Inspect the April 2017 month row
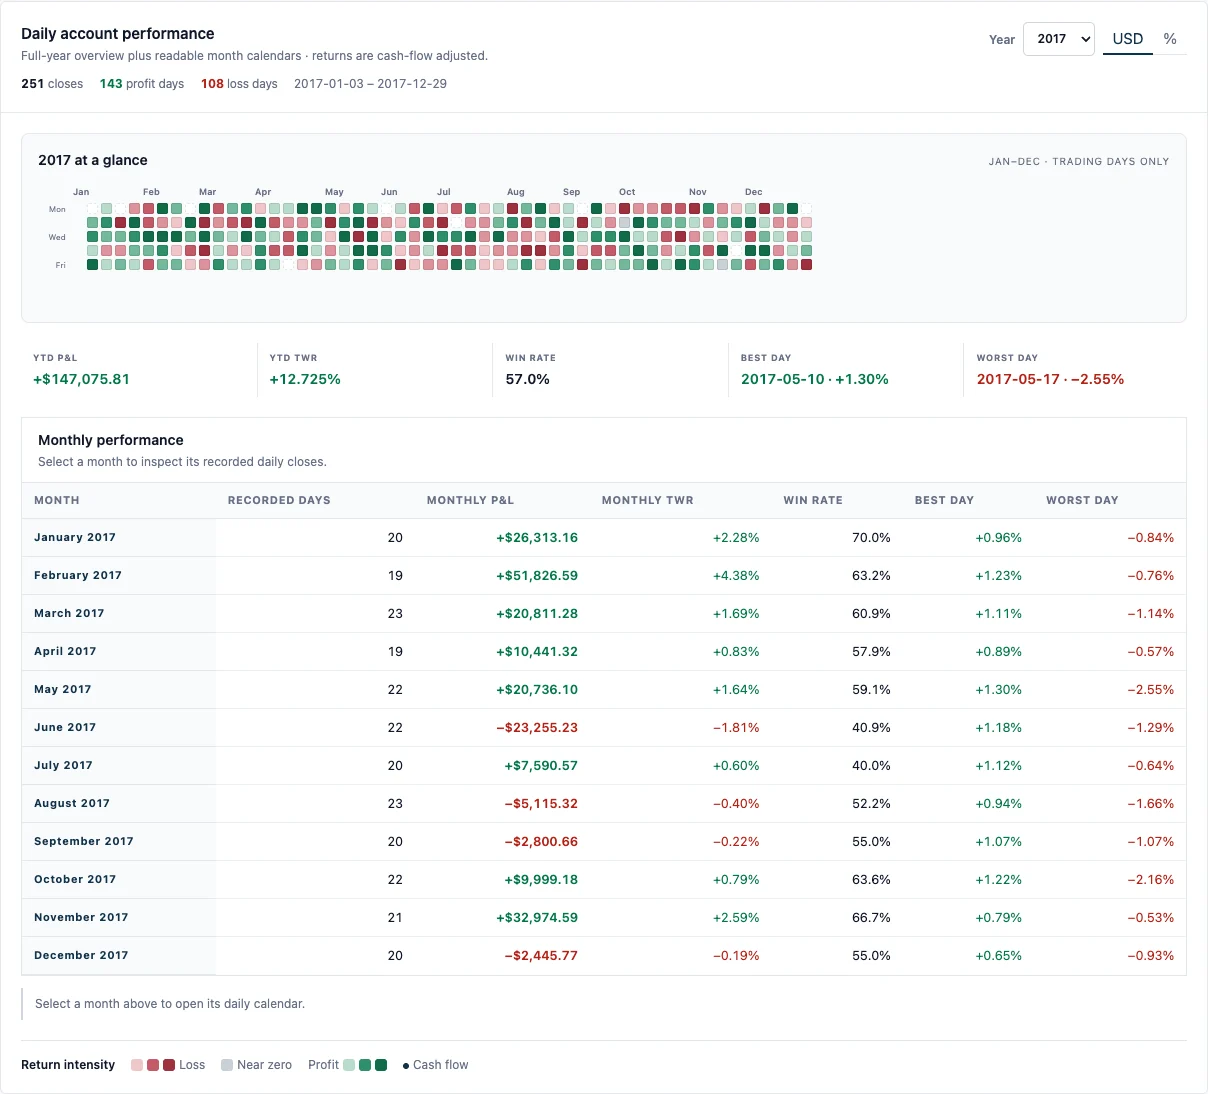Screen dimensions: 1208x1094 (604, 652)
